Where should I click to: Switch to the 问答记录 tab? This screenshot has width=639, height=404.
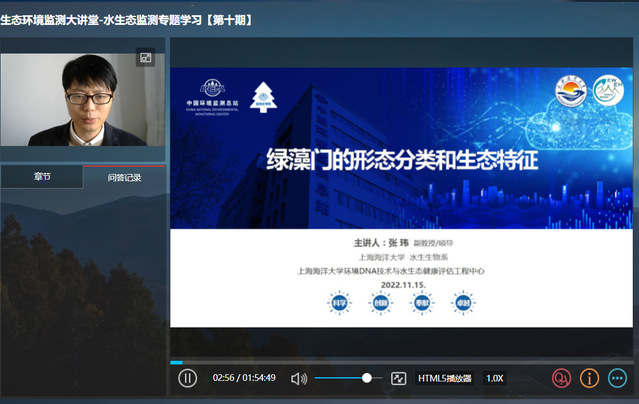tap(125, 177)
